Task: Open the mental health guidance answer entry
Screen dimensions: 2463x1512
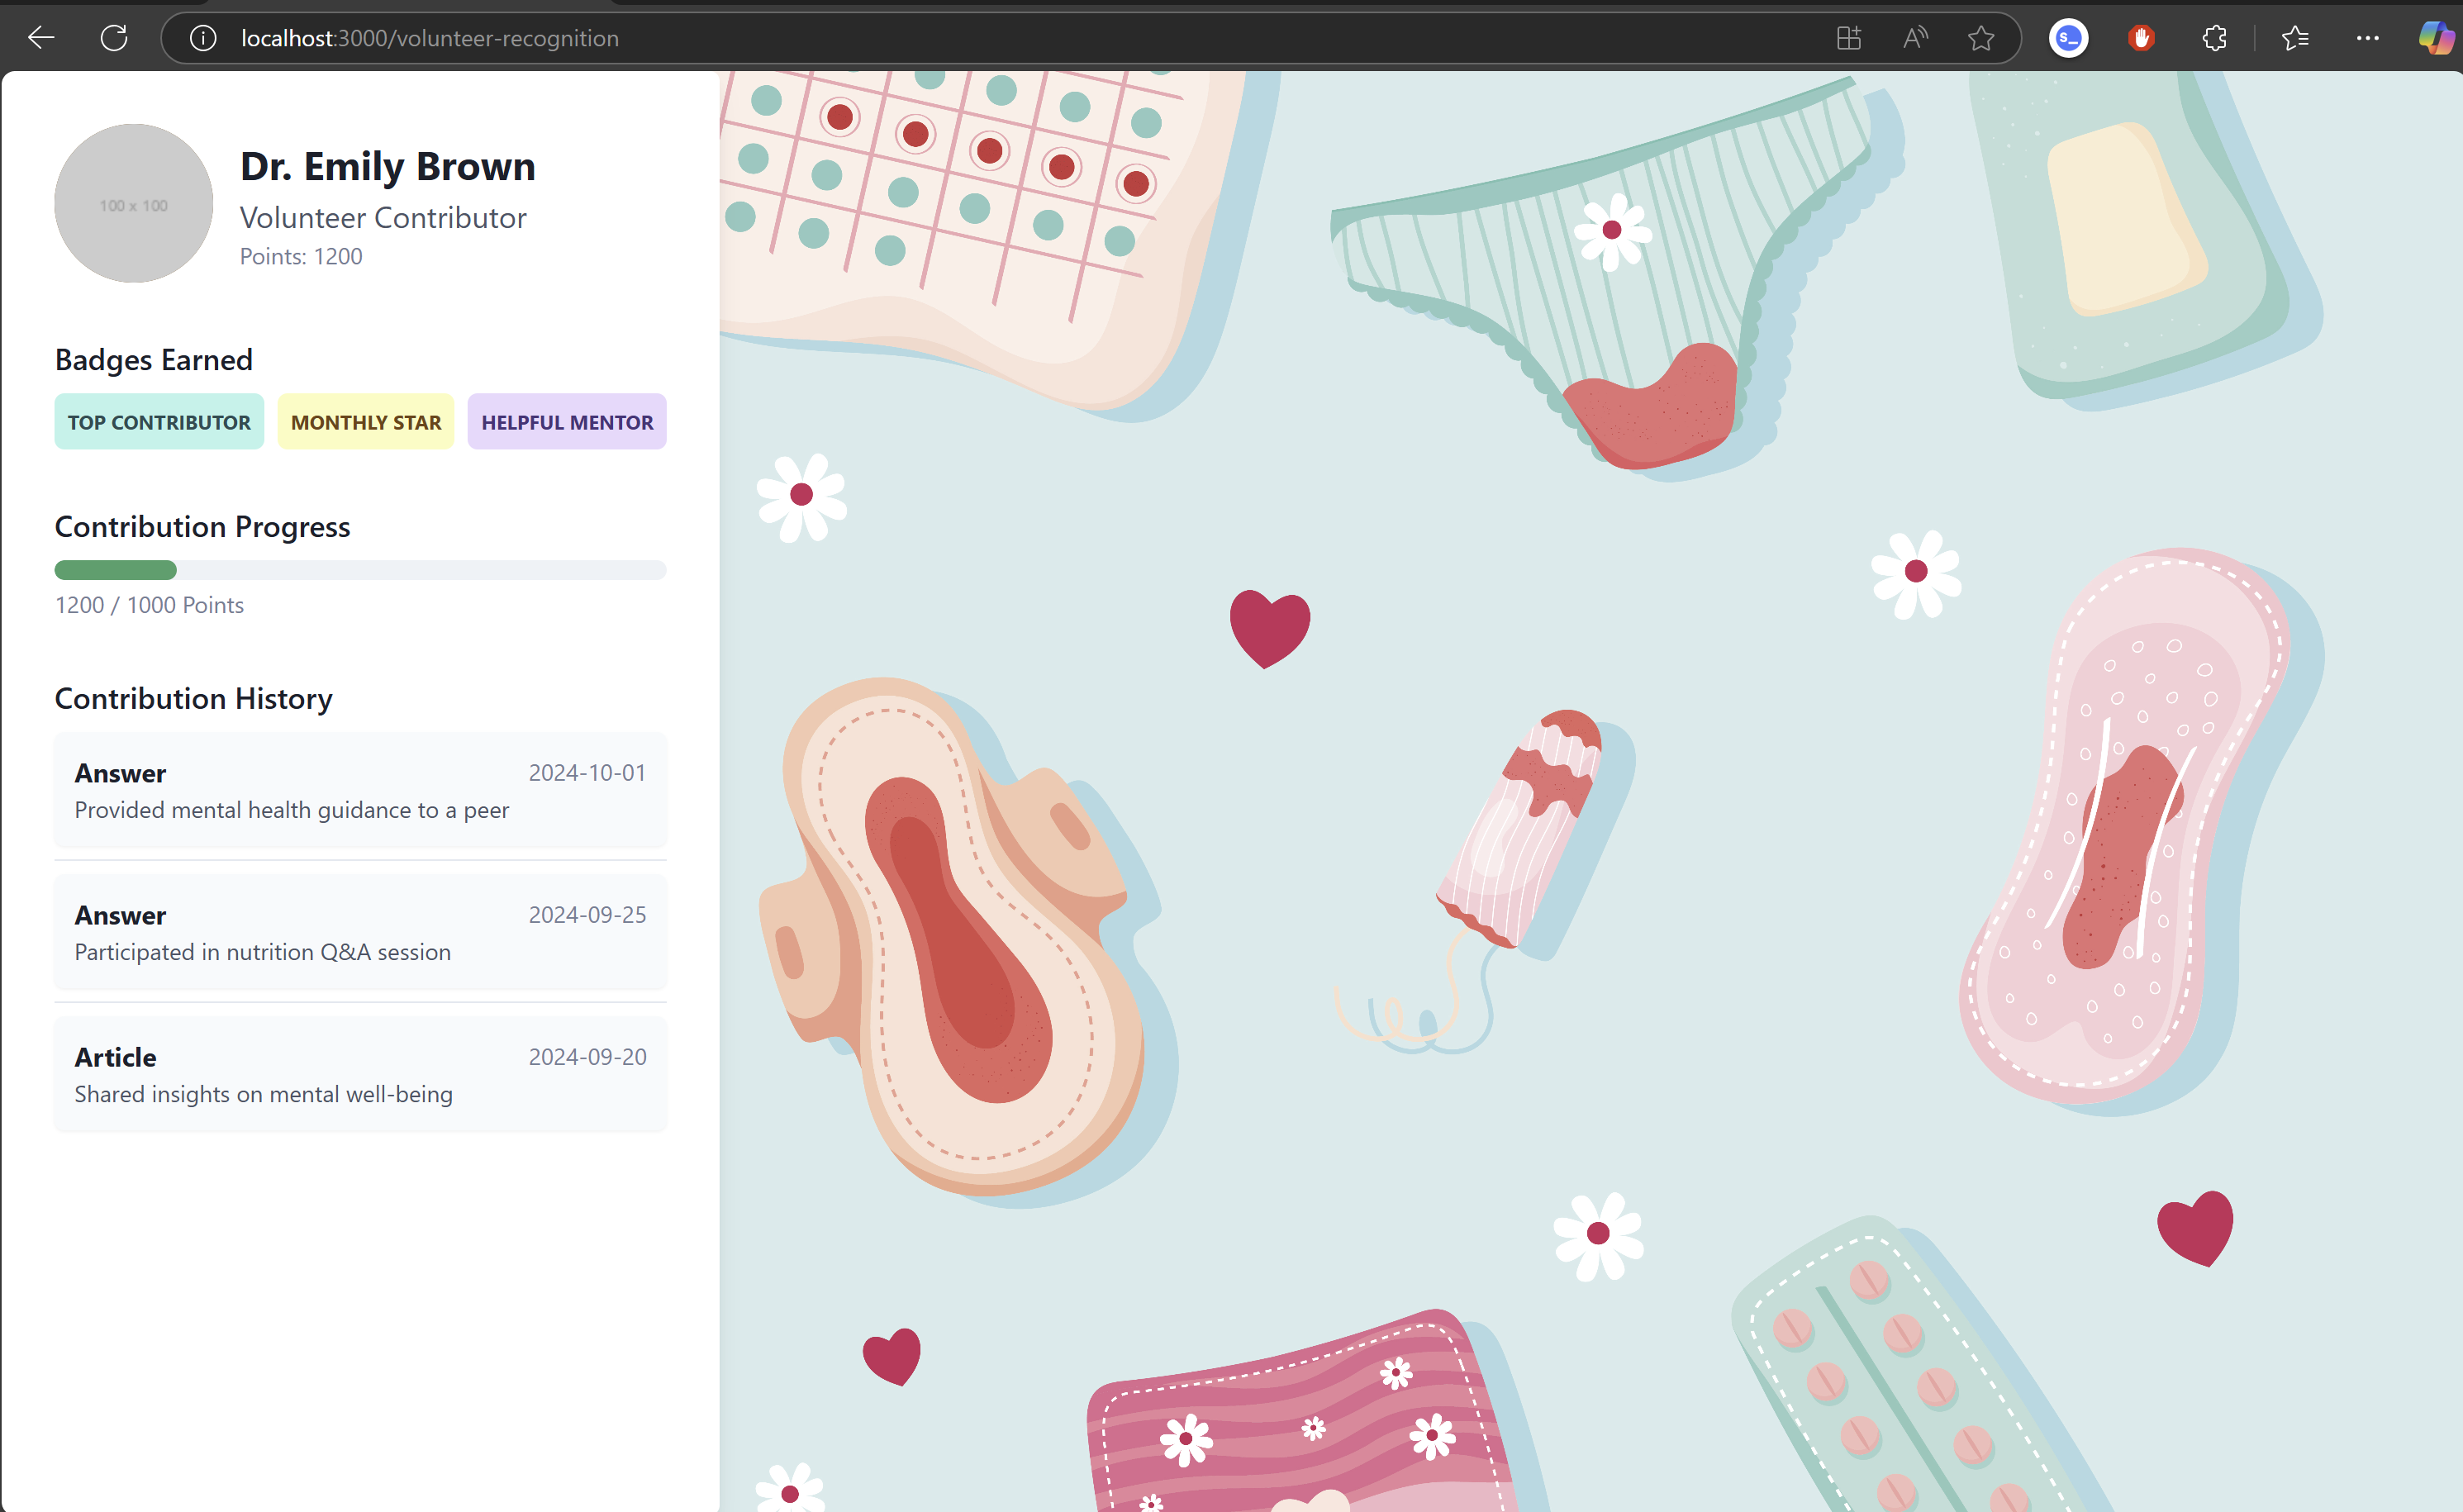Action: (360, 790)
